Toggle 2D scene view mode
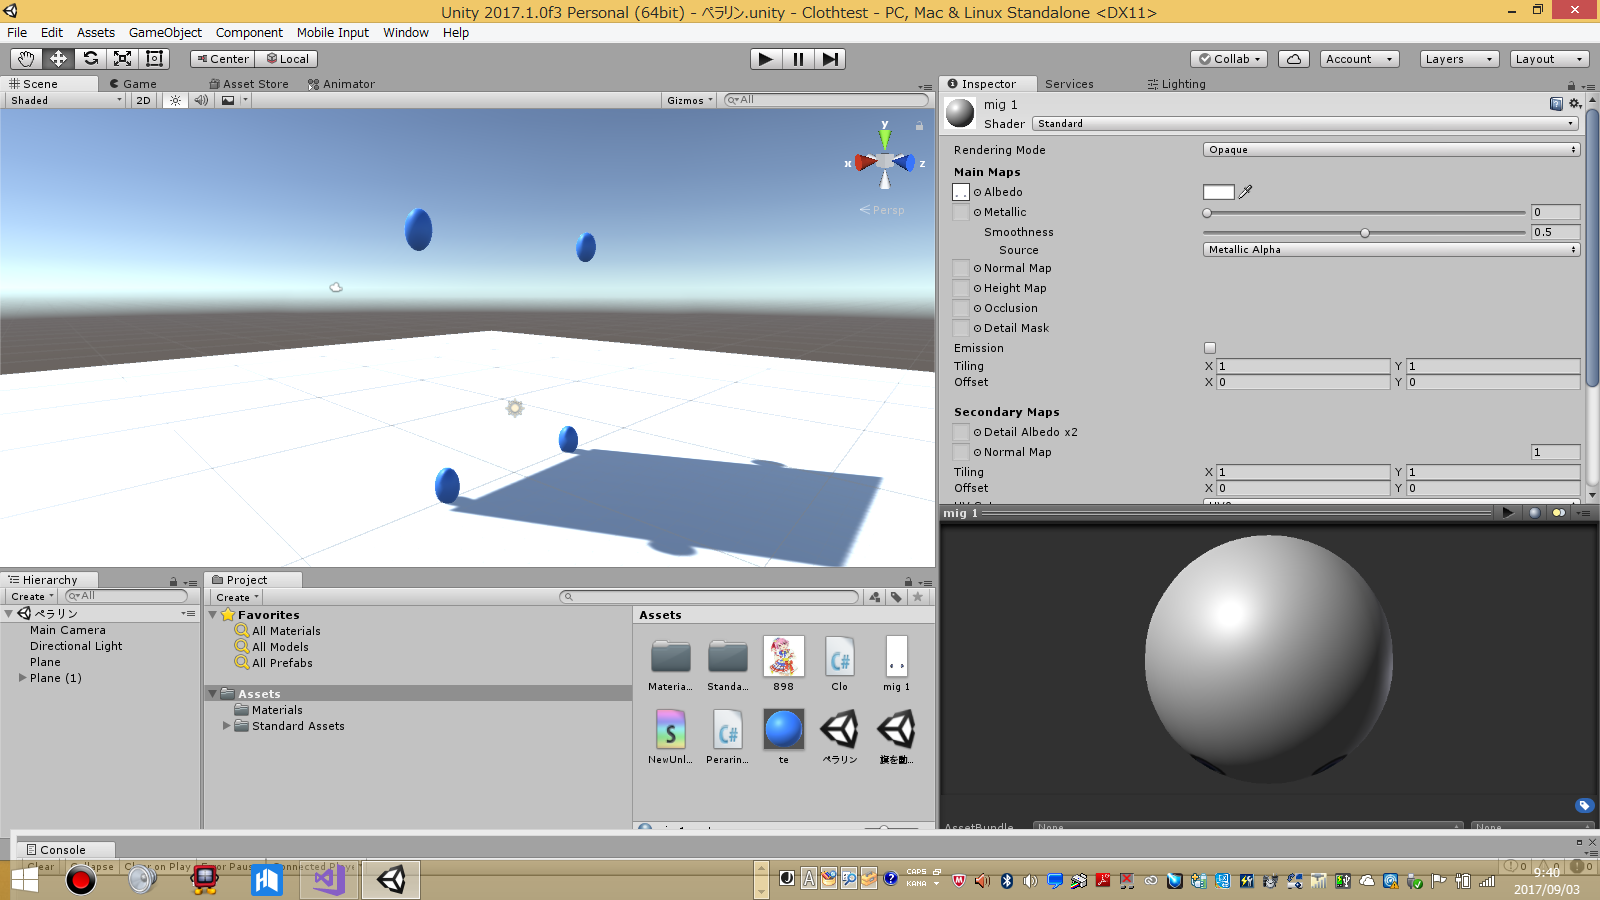1600x900 pixels. [143, 100]
